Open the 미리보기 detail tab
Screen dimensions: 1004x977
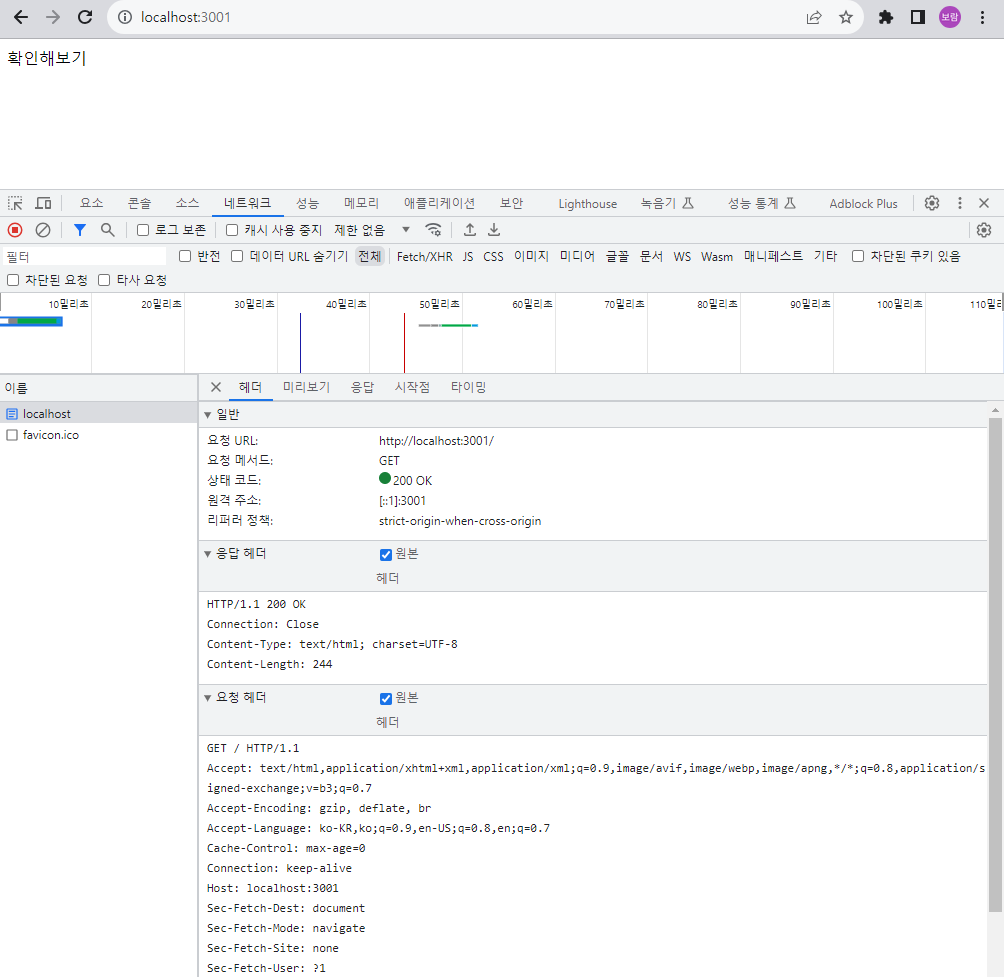306,387
